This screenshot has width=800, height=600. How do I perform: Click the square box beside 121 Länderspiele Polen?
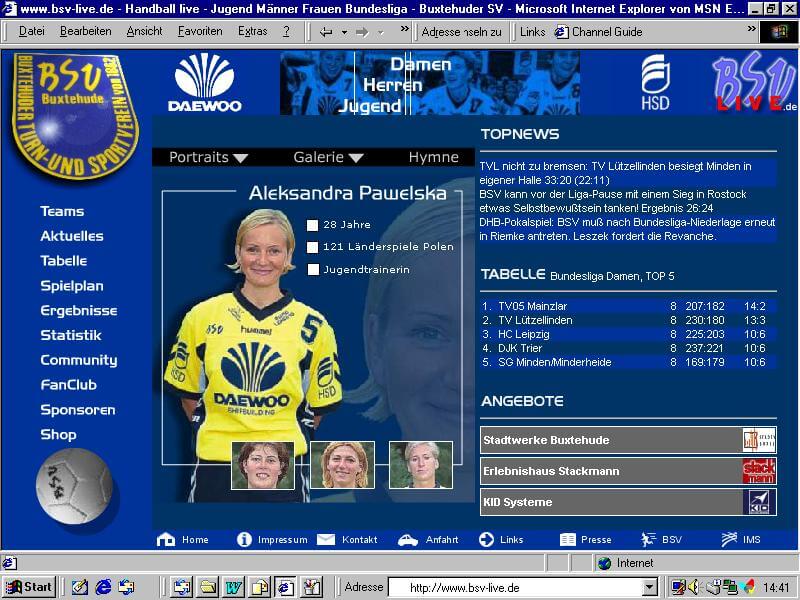pos(312,247)
